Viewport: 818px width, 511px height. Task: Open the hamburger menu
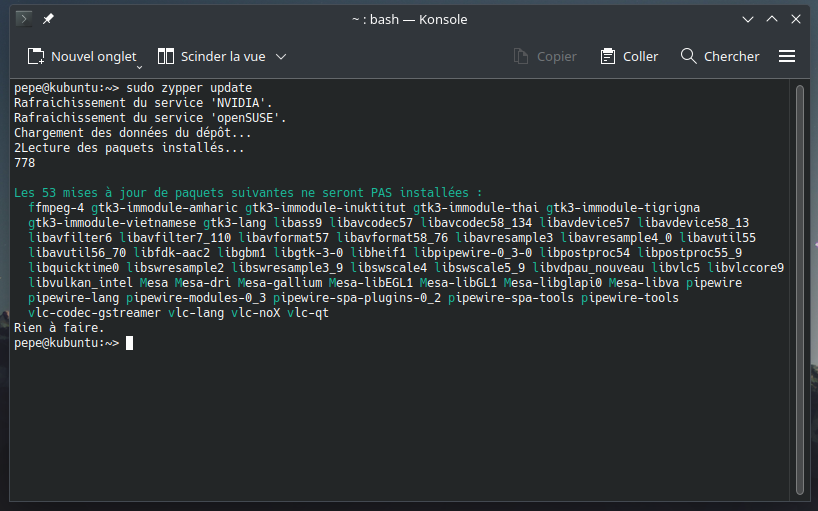[787, 56]
